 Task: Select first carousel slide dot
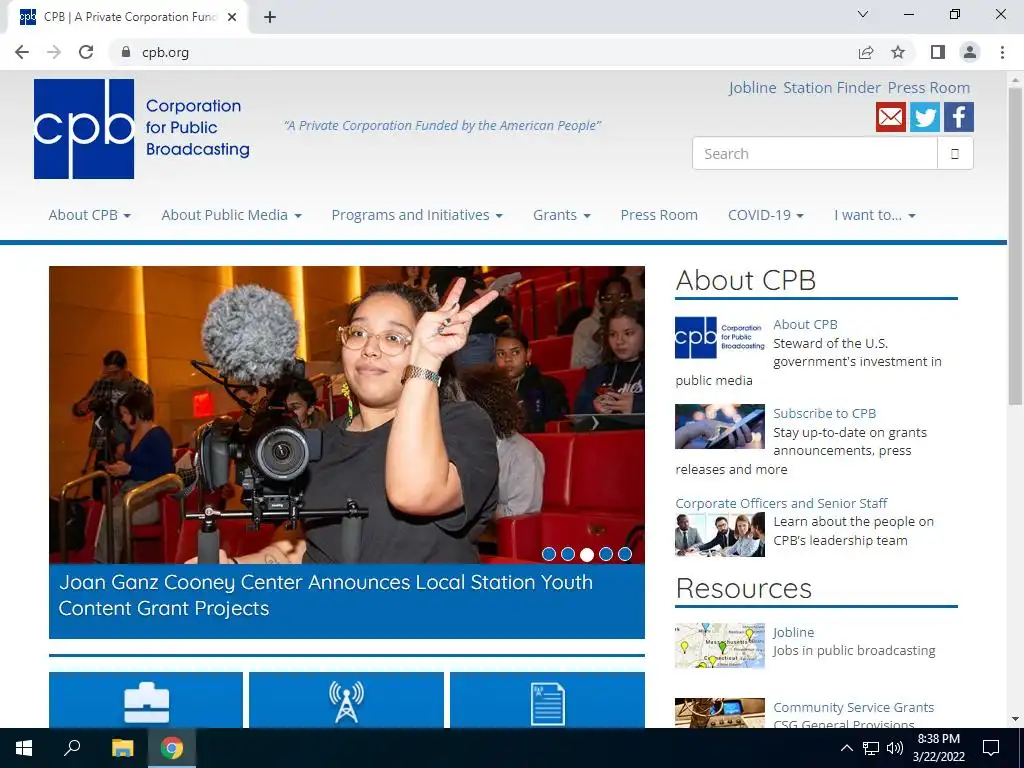click(549, 554)
